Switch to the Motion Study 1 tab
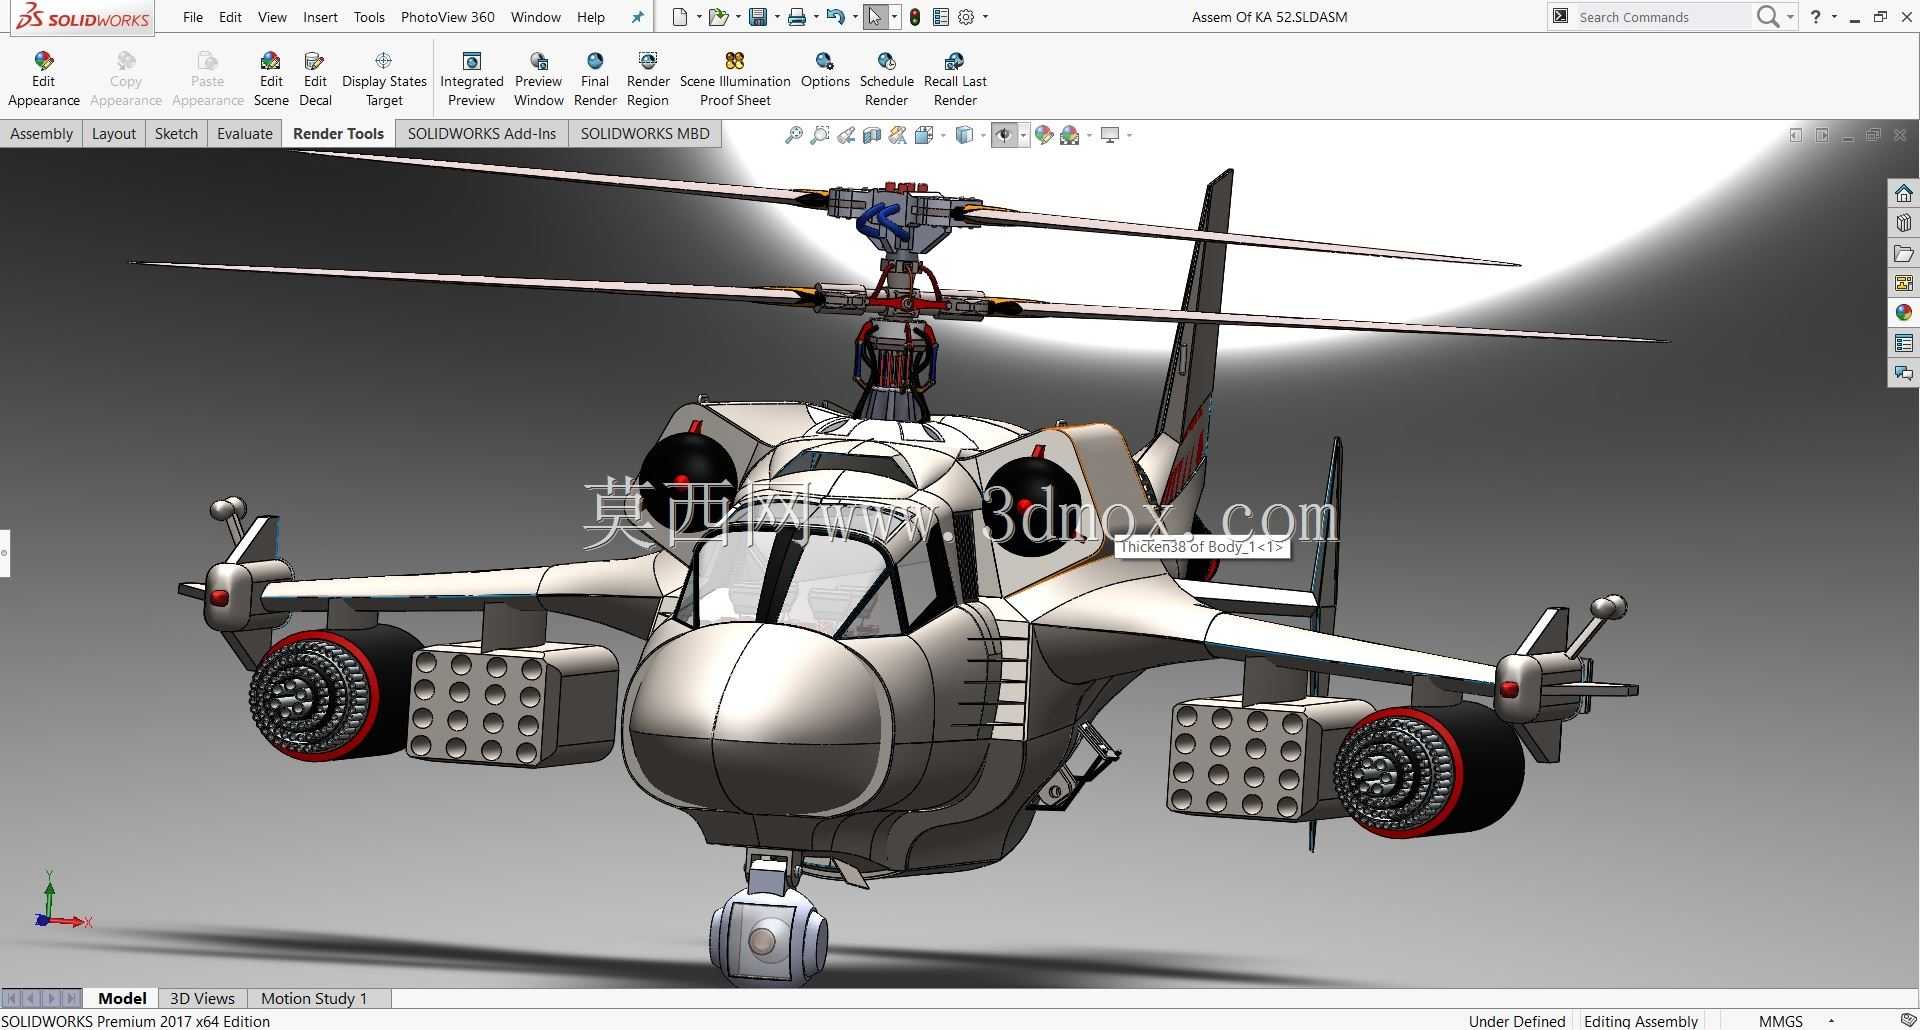This screenshot has height=1030, width=1920. coord(314,998)
